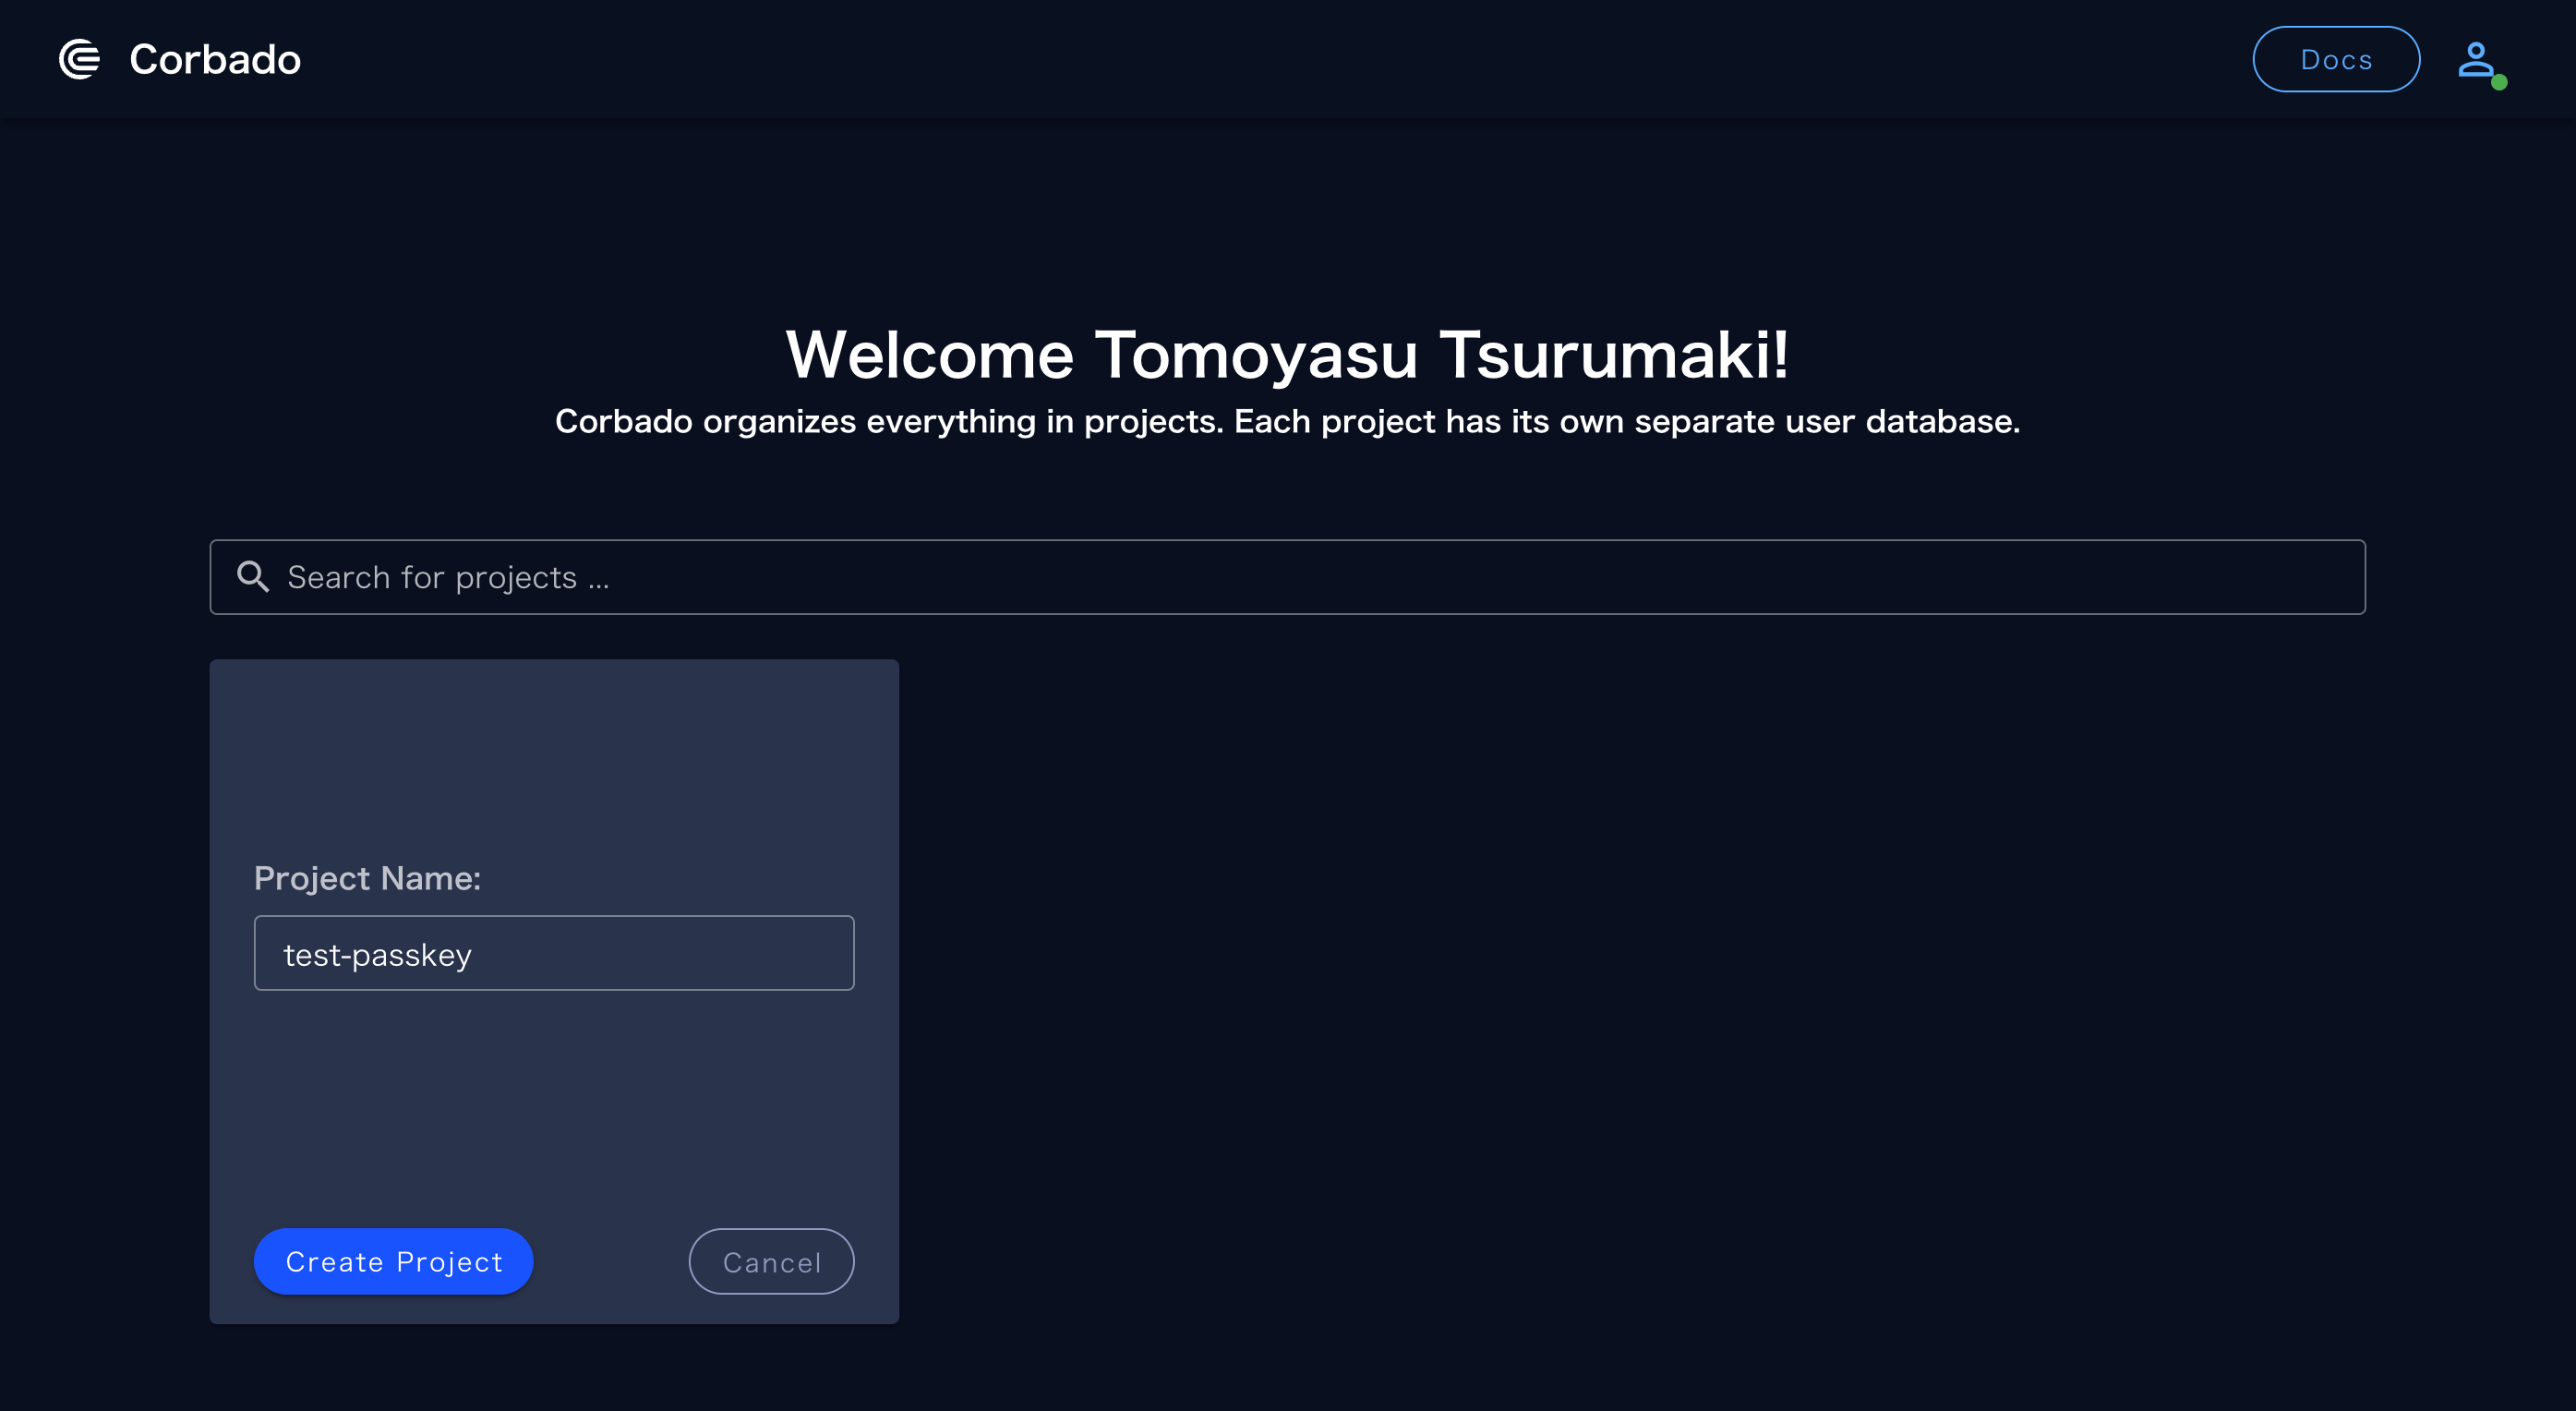Image resolution: width=2576 pixels, height=1411 pixels.
Task: Click the Project Name label
Action: pos(367,877)
